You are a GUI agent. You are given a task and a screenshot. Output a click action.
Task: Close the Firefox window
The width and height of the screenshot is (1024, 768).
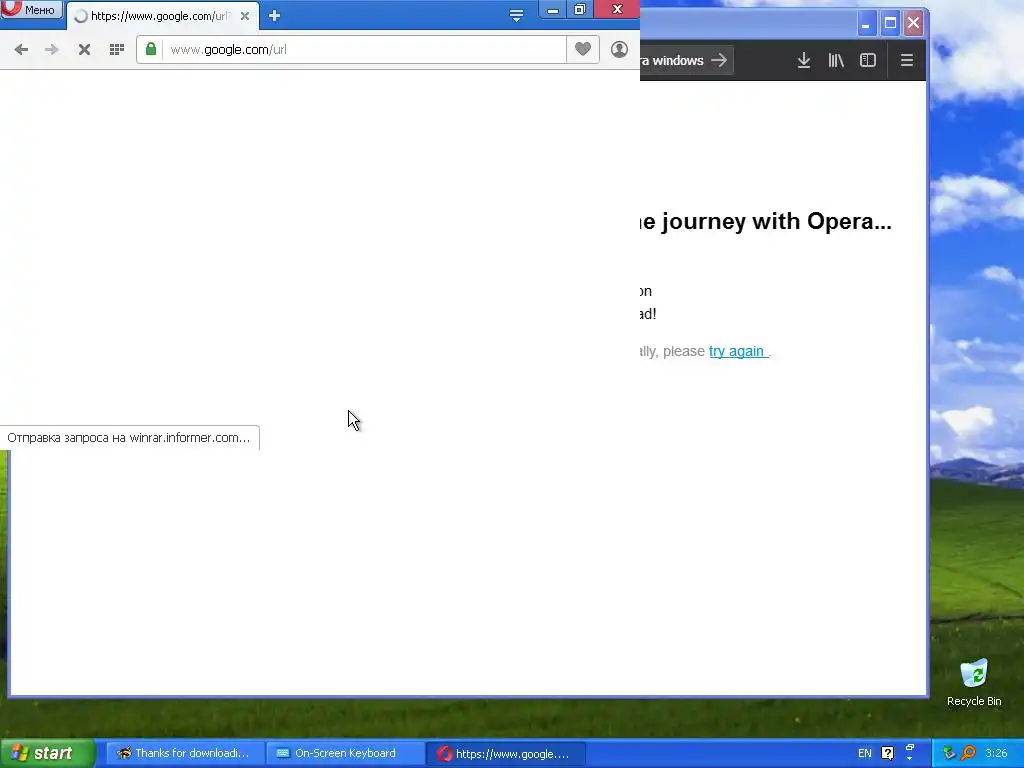[914, 24]
